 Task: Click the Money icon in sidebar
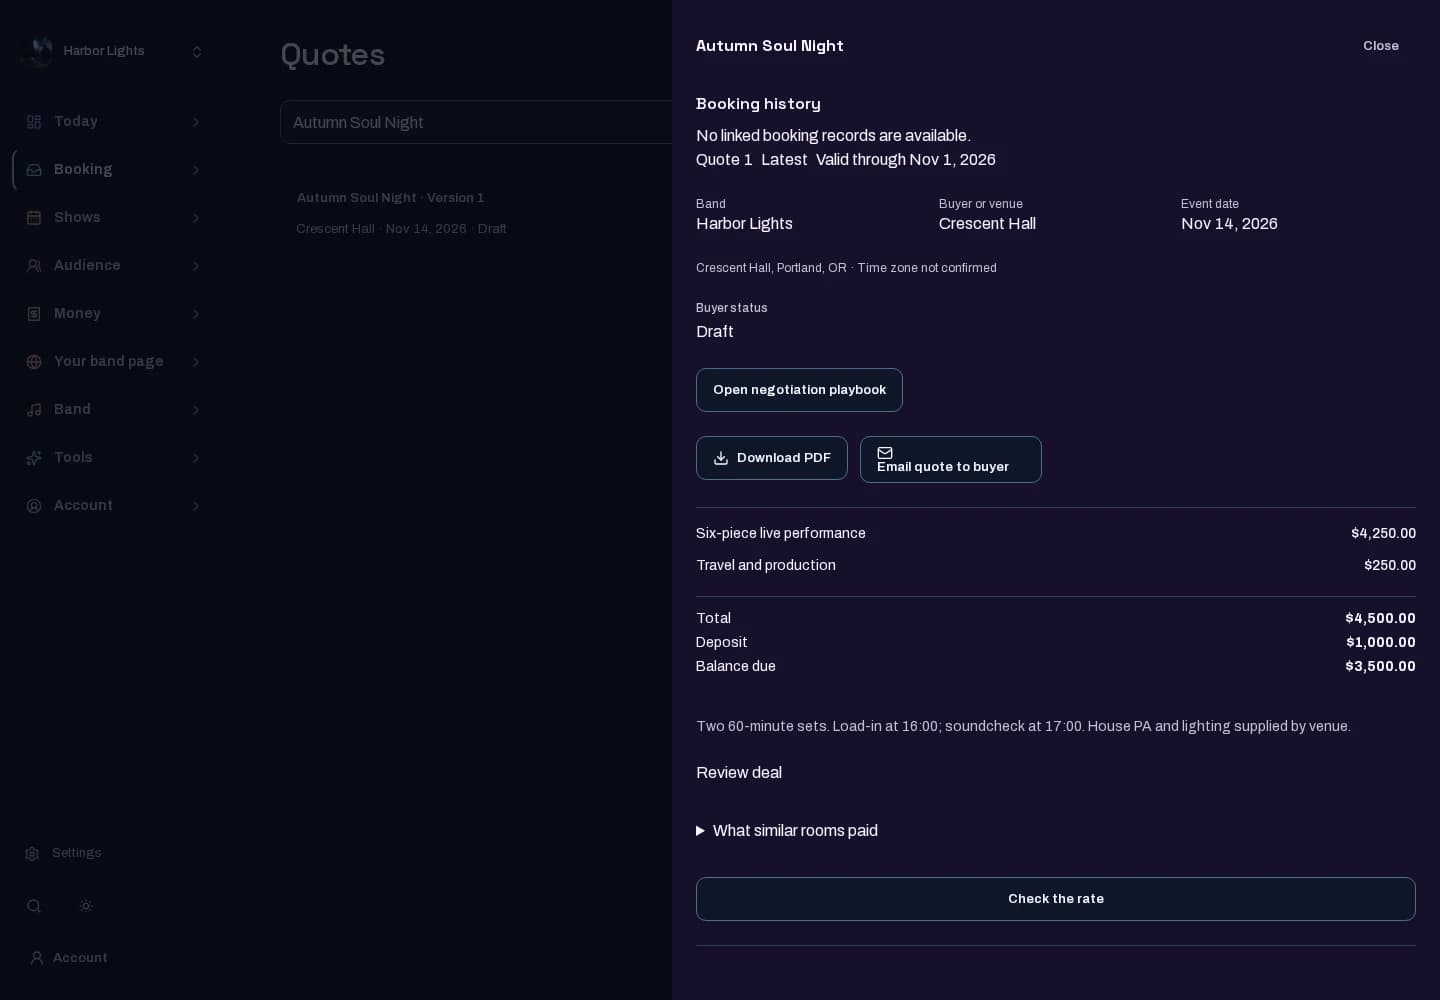[34, 314]
